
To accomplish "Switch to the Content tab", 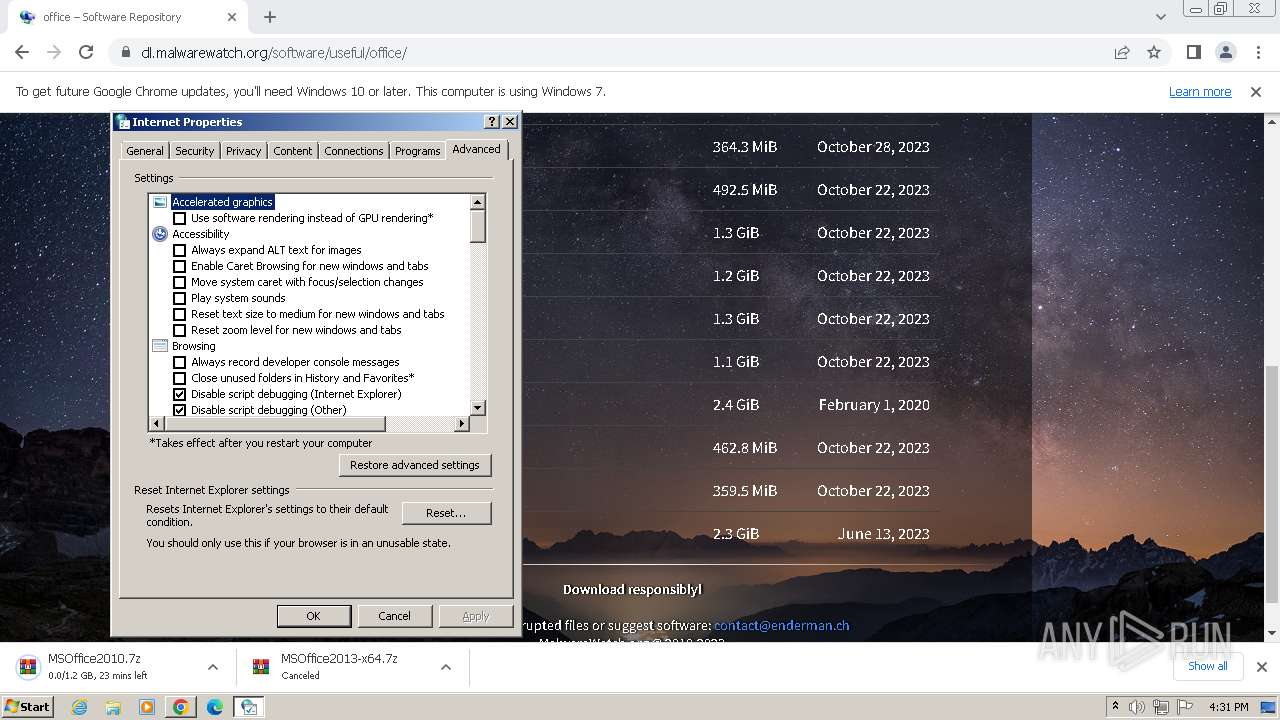I will [x=293, y=151].
